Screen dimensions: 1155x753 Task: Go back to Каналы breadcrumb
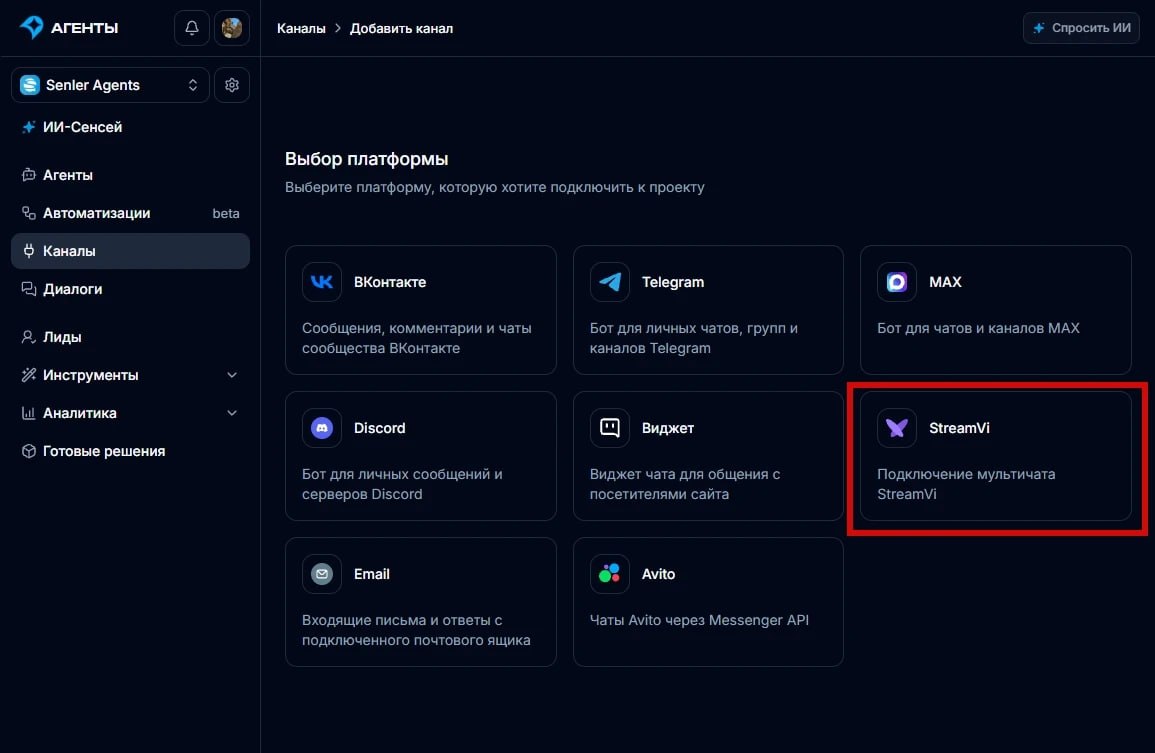pyautogui.click(x=301, y=28)
